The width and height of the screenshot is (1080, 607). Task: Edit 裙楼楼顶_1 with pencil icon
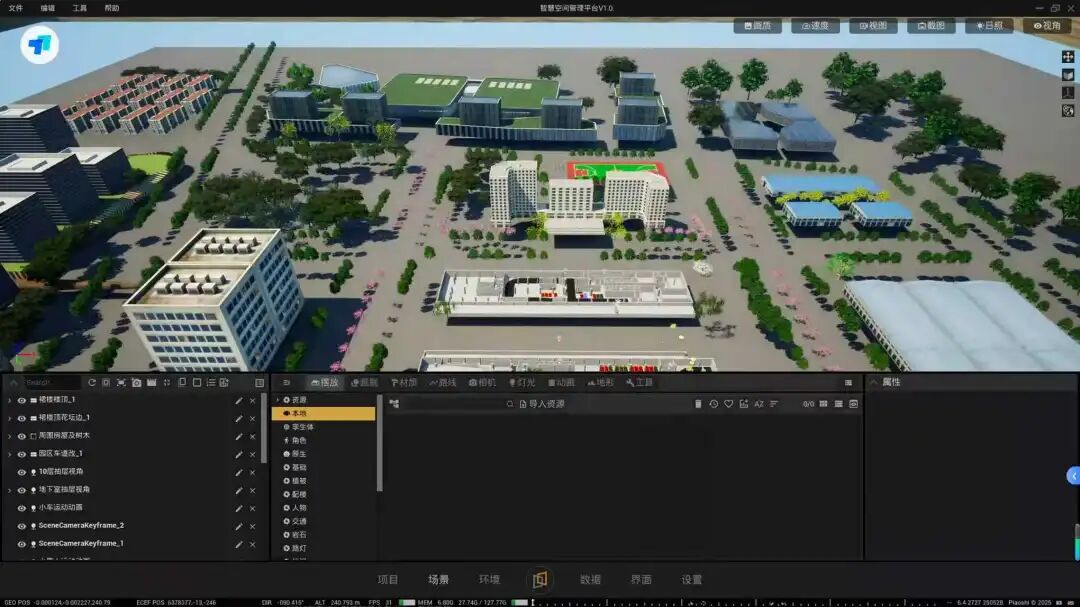[x=239, y=400]
